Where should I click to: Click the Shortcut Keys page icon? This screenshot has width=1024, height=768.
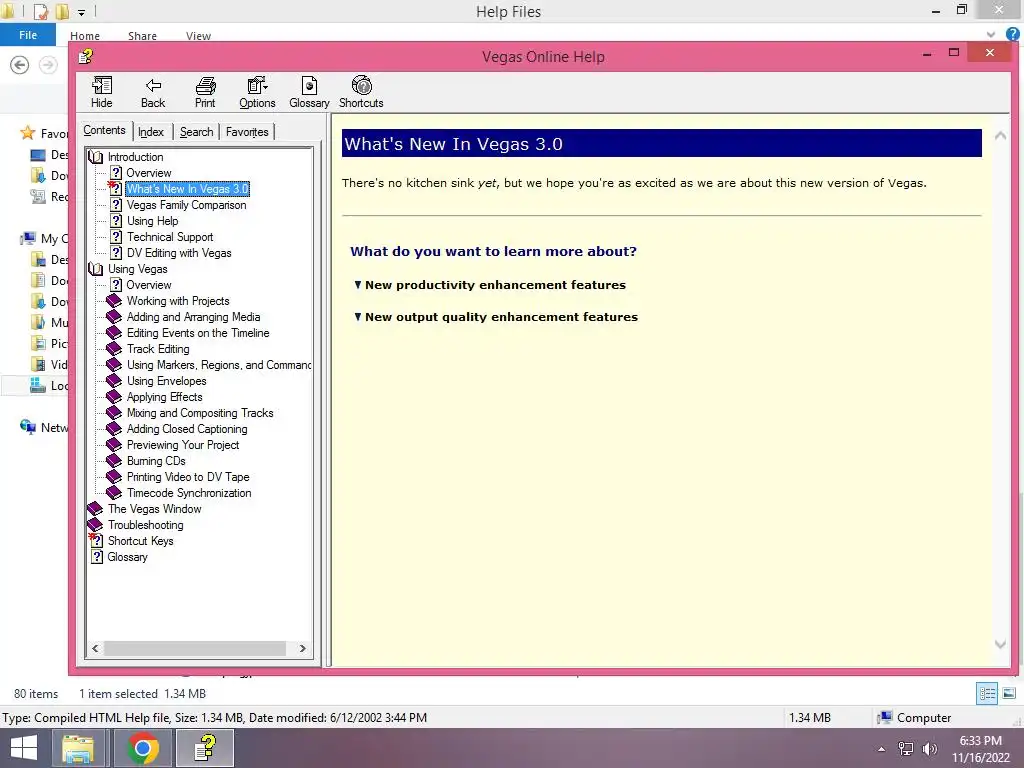pyautogui.click(x=96, y=541)
